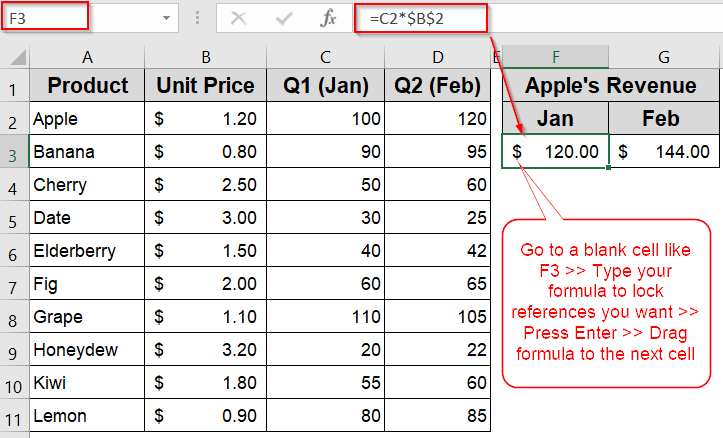Screen dimensions: 723x438
Task: Select row 2 header
Action: click(x=14, y=118)
